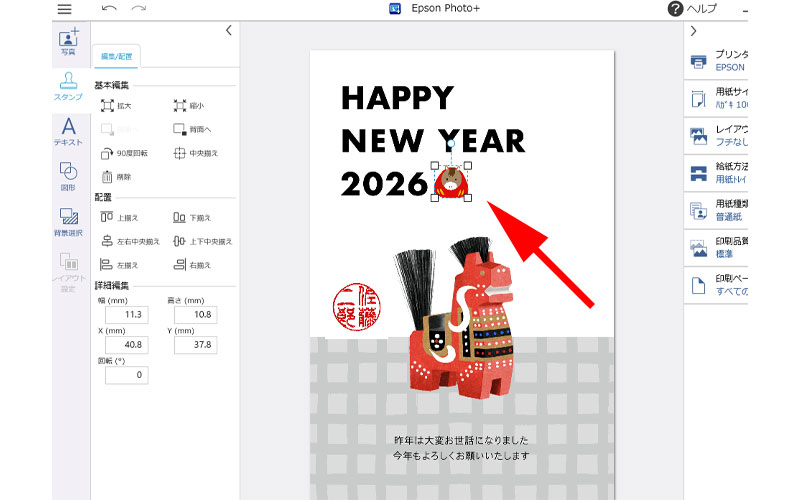Select the Stamp (スタンプ) tool
This screenshot has height=500, width=800.
(68, 86)
